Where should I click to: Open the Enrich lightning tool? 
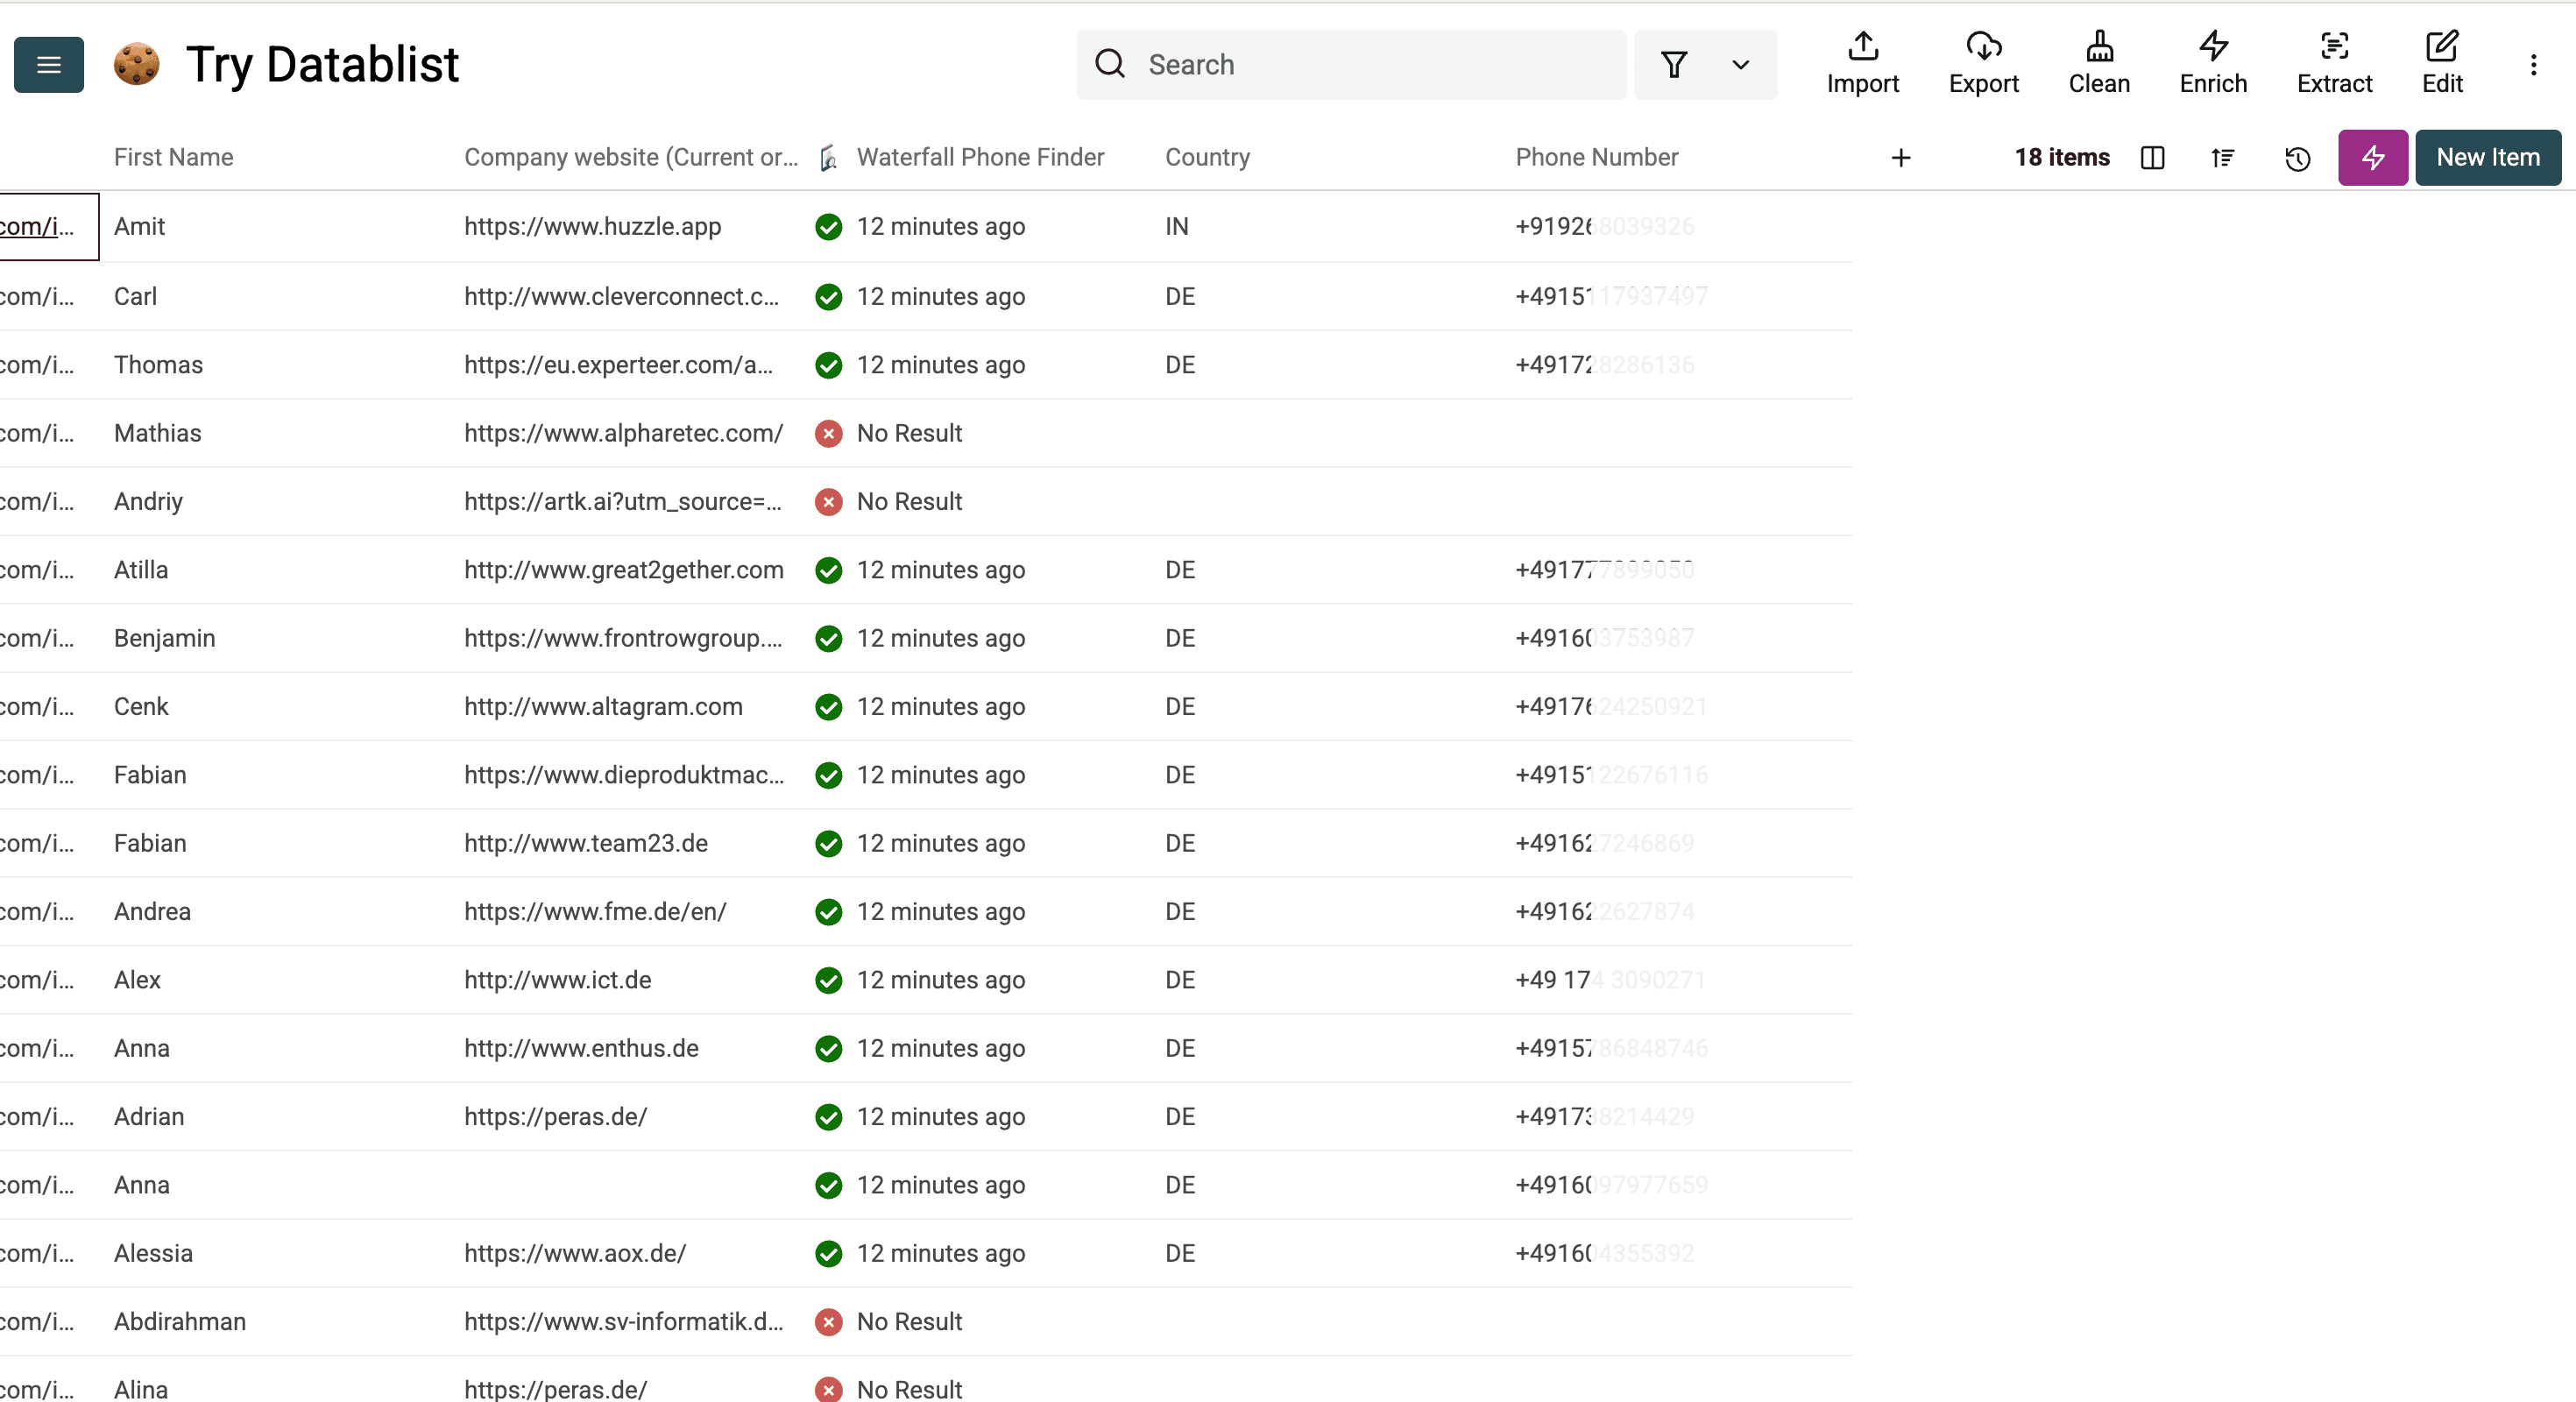click(x=2212, y=64)
